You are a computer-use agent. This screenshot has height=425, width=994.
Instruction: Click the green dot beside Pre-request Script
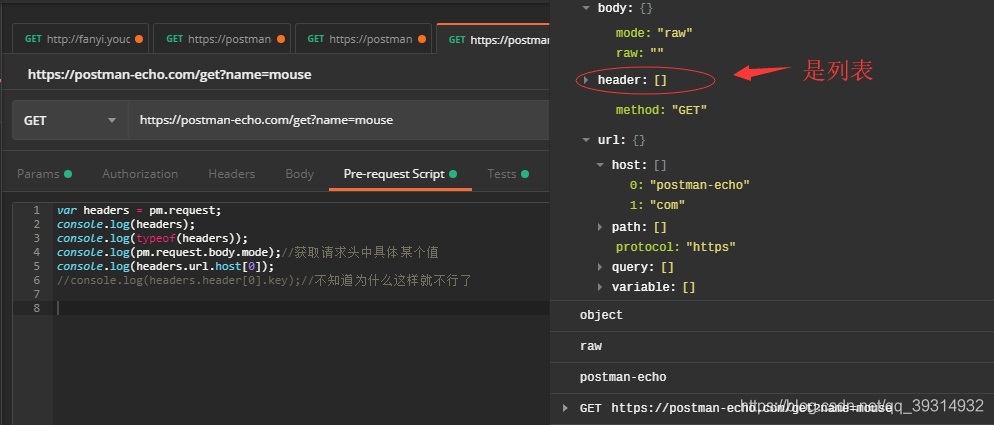click(453, 174)
